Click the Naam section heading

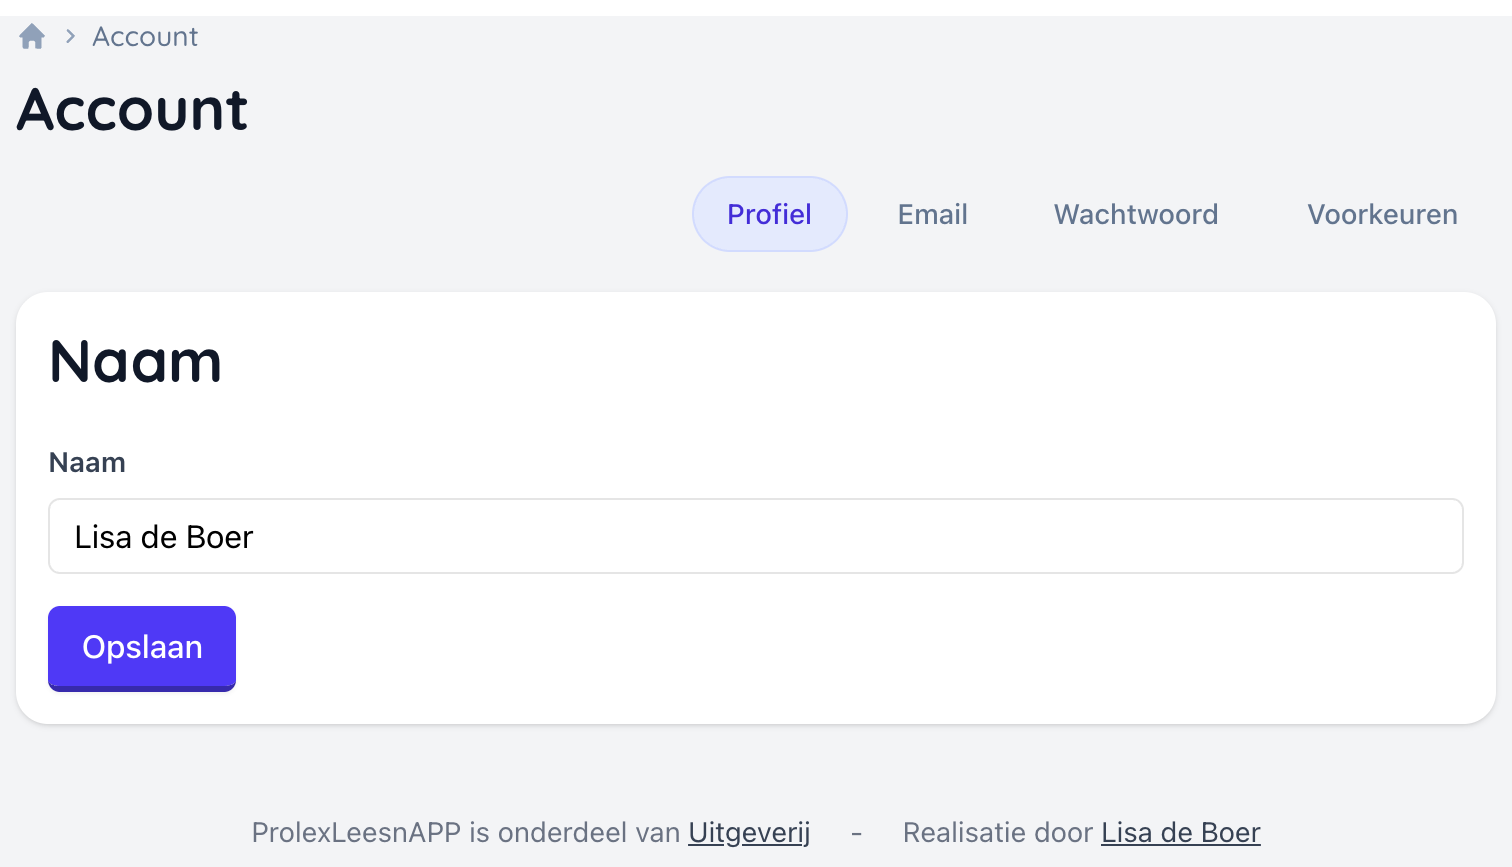[135, 362]
